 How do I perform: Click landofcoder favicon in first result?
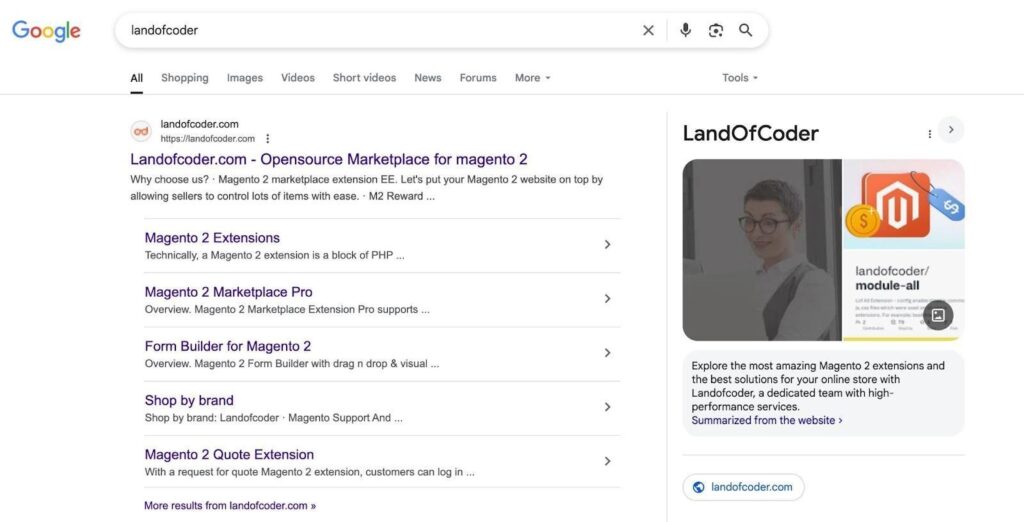[141, 131]
